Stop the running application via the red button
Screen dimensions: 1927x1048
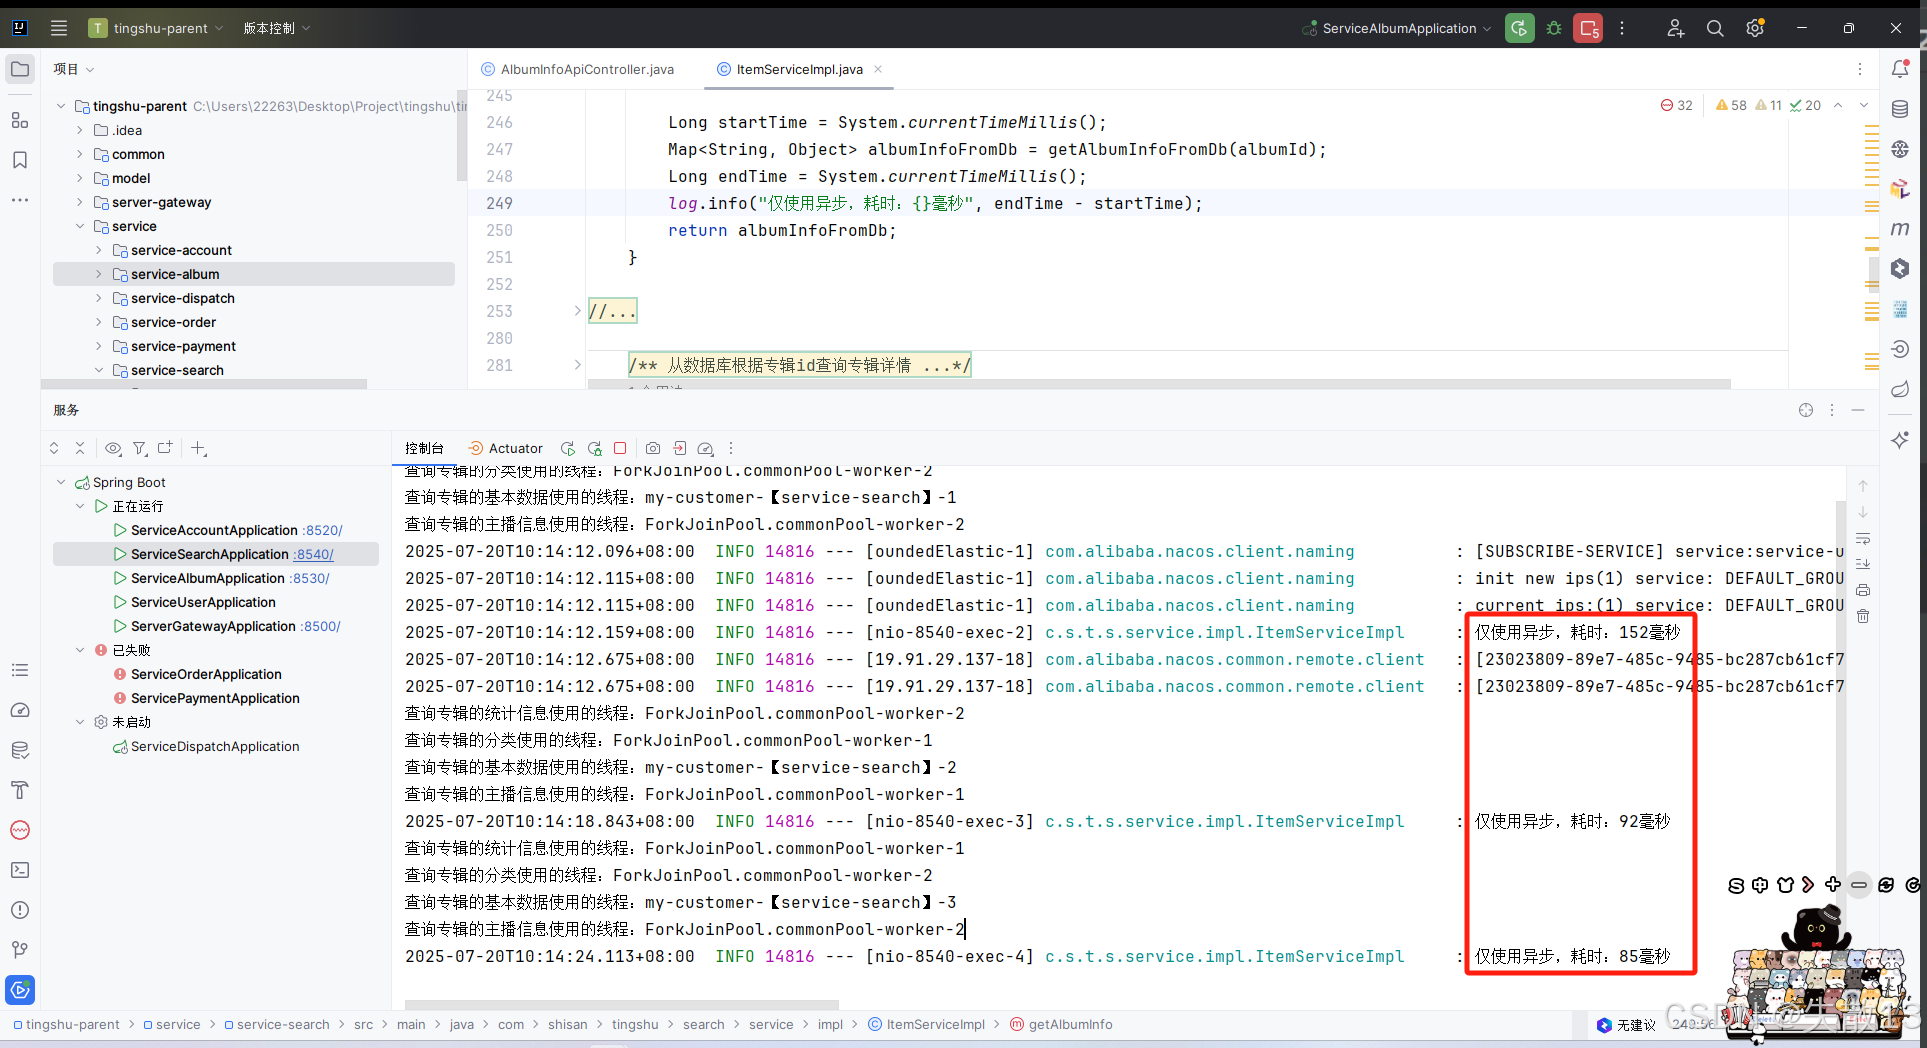click(1588, 28)
